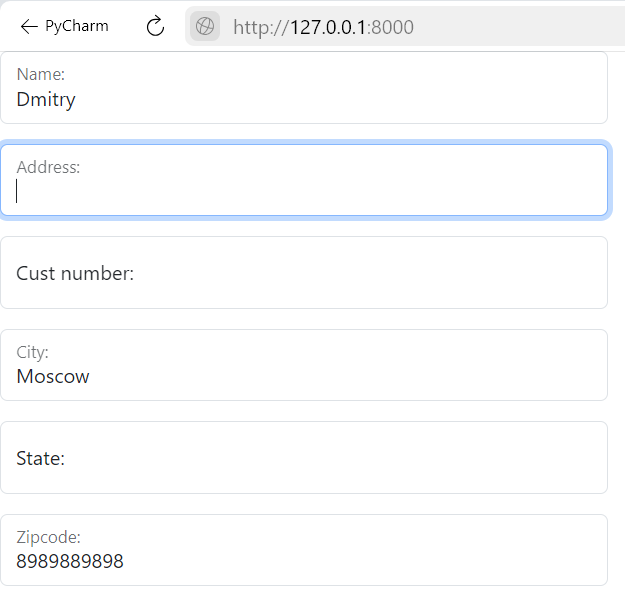
Task: Click the "Moscow" text value
Action: 53,377
